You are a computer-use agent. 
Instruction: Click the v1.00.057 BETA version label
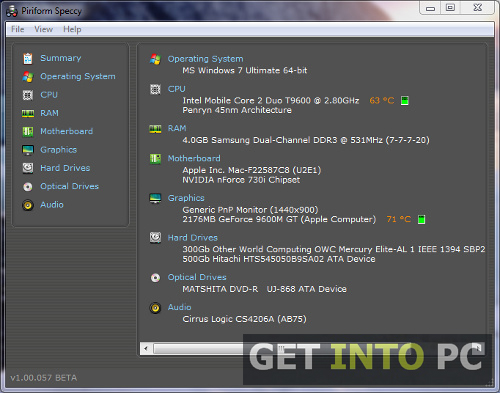coord(44,378)
